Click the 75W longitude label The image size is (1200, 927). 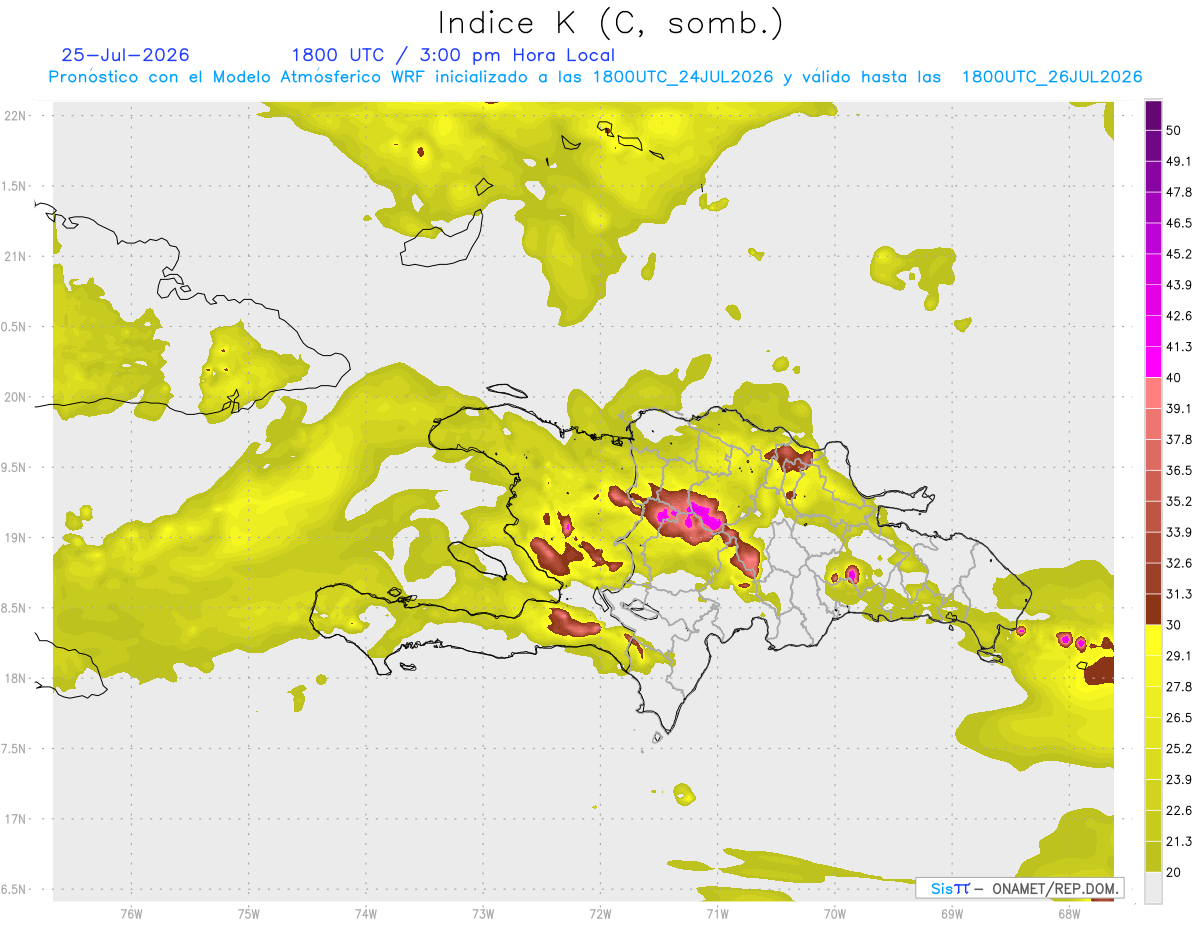(x=248, y=913)
